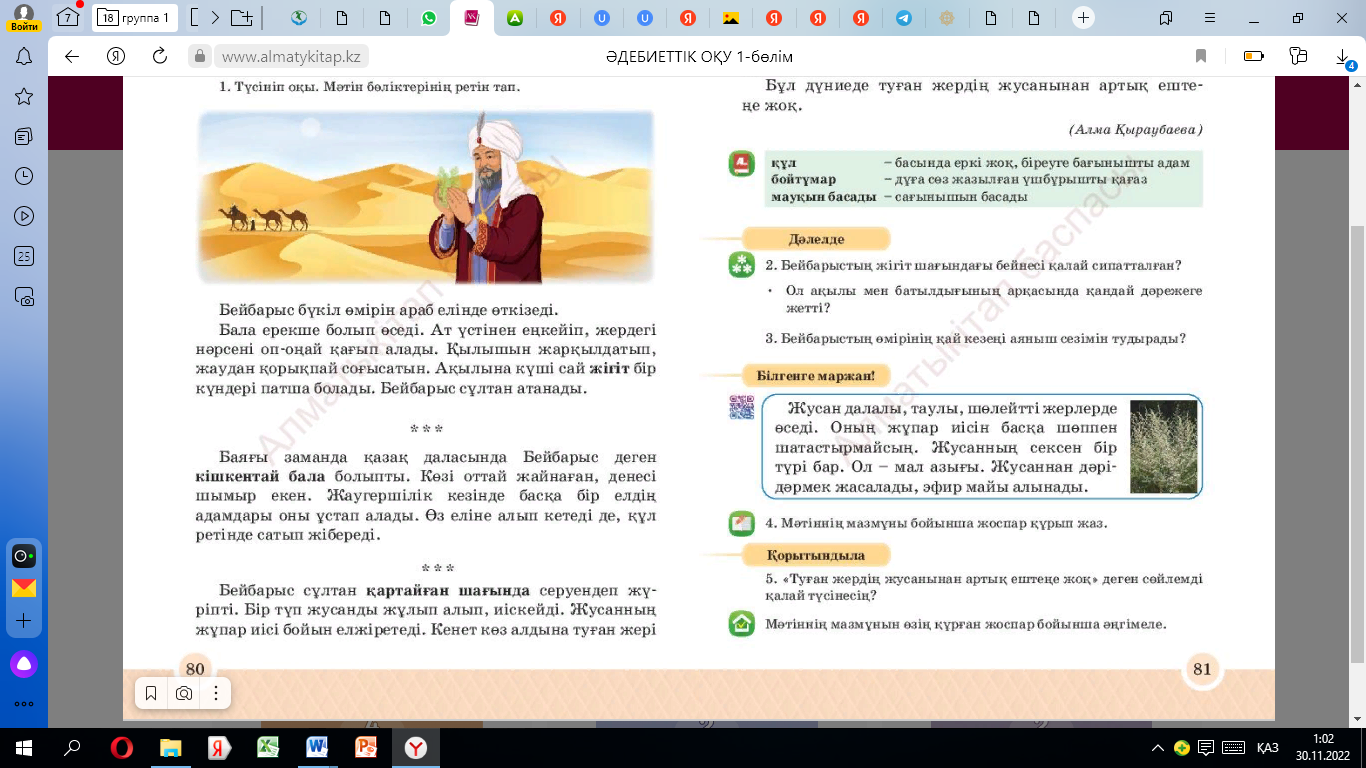The width and height of the screenshot is (1366, 768).
Task: Open the downloads arrow with badge 4
Action: [1344, 58]
